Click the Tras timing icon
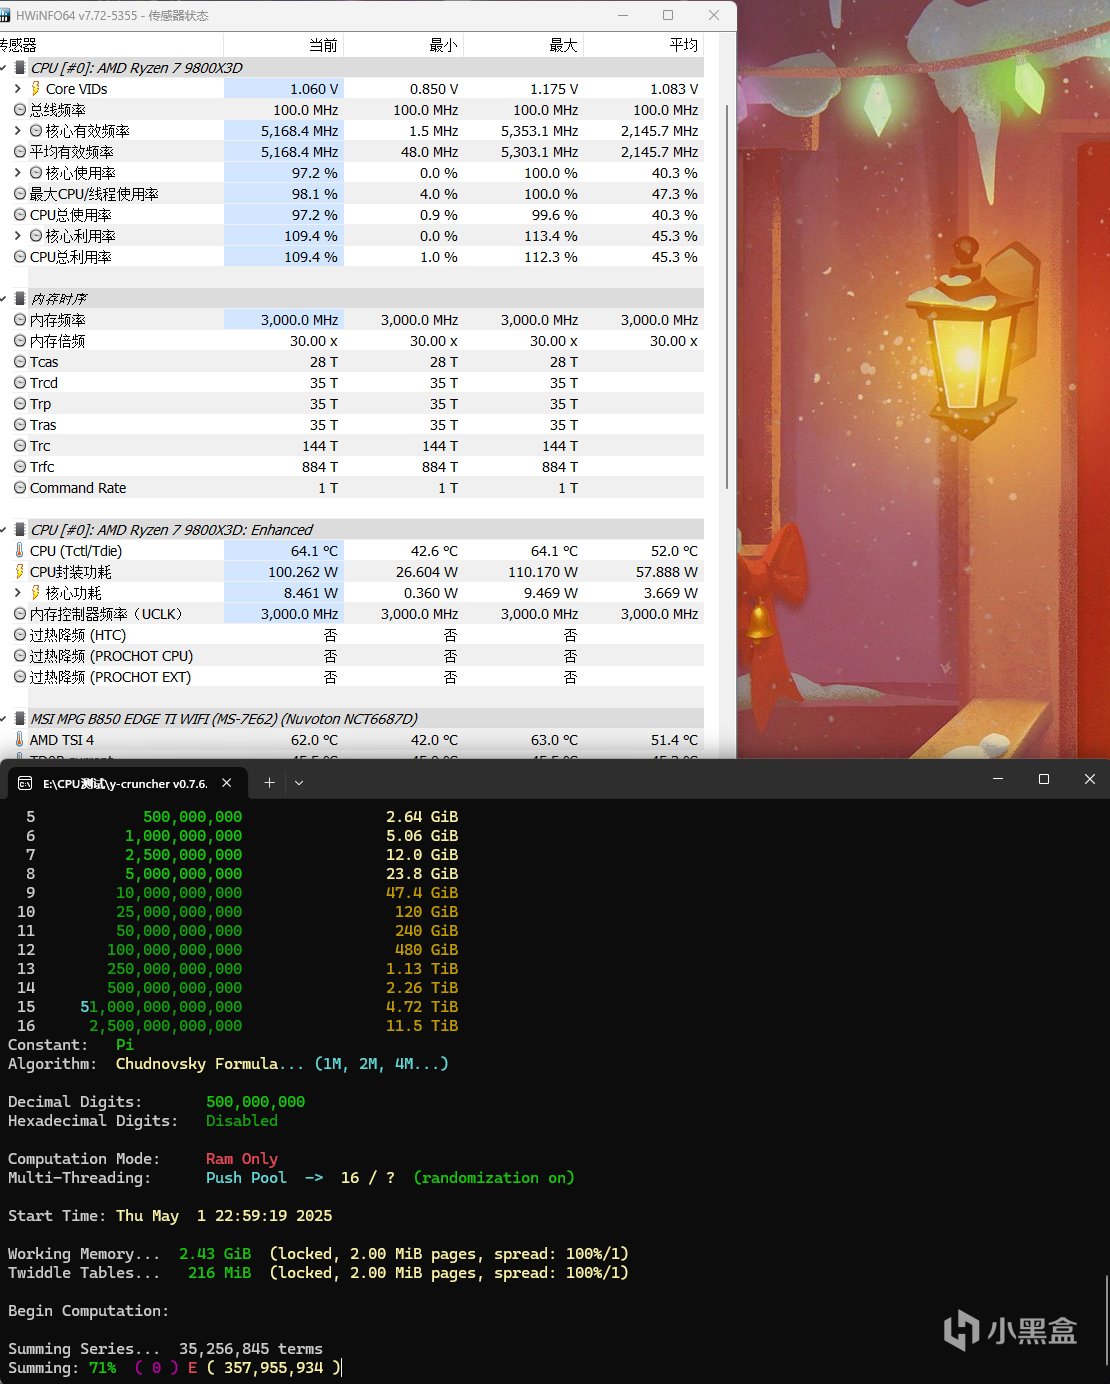The height and width of the screenshot is (1384, 1110). pyautogui.click(x=20, y=425)
